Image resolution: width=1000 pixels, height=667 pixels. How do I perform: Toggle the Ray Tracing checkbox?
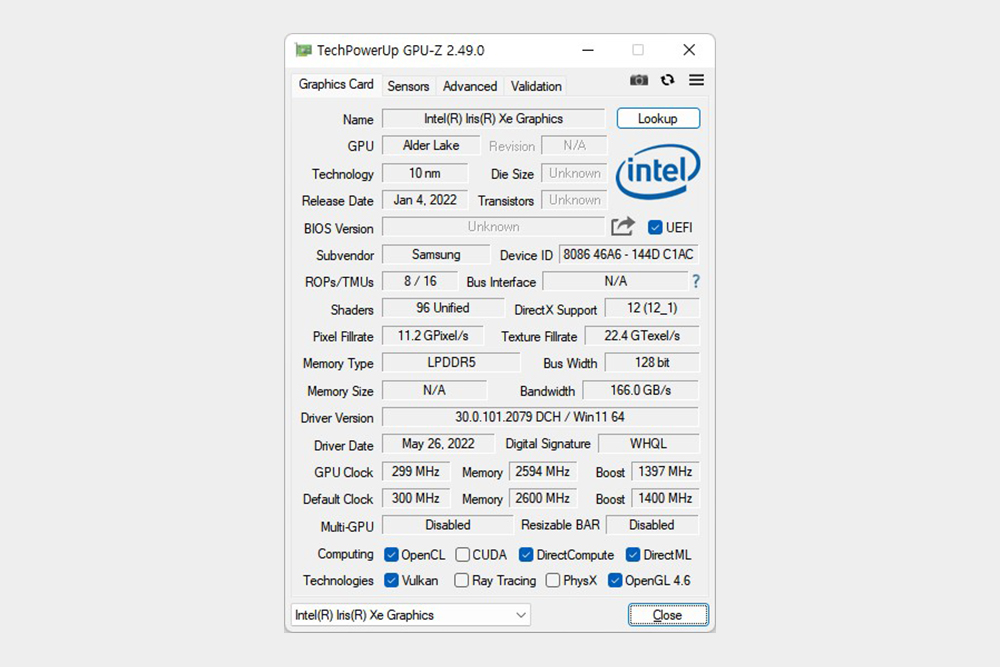pyautogui.click(x=461, y=580)
